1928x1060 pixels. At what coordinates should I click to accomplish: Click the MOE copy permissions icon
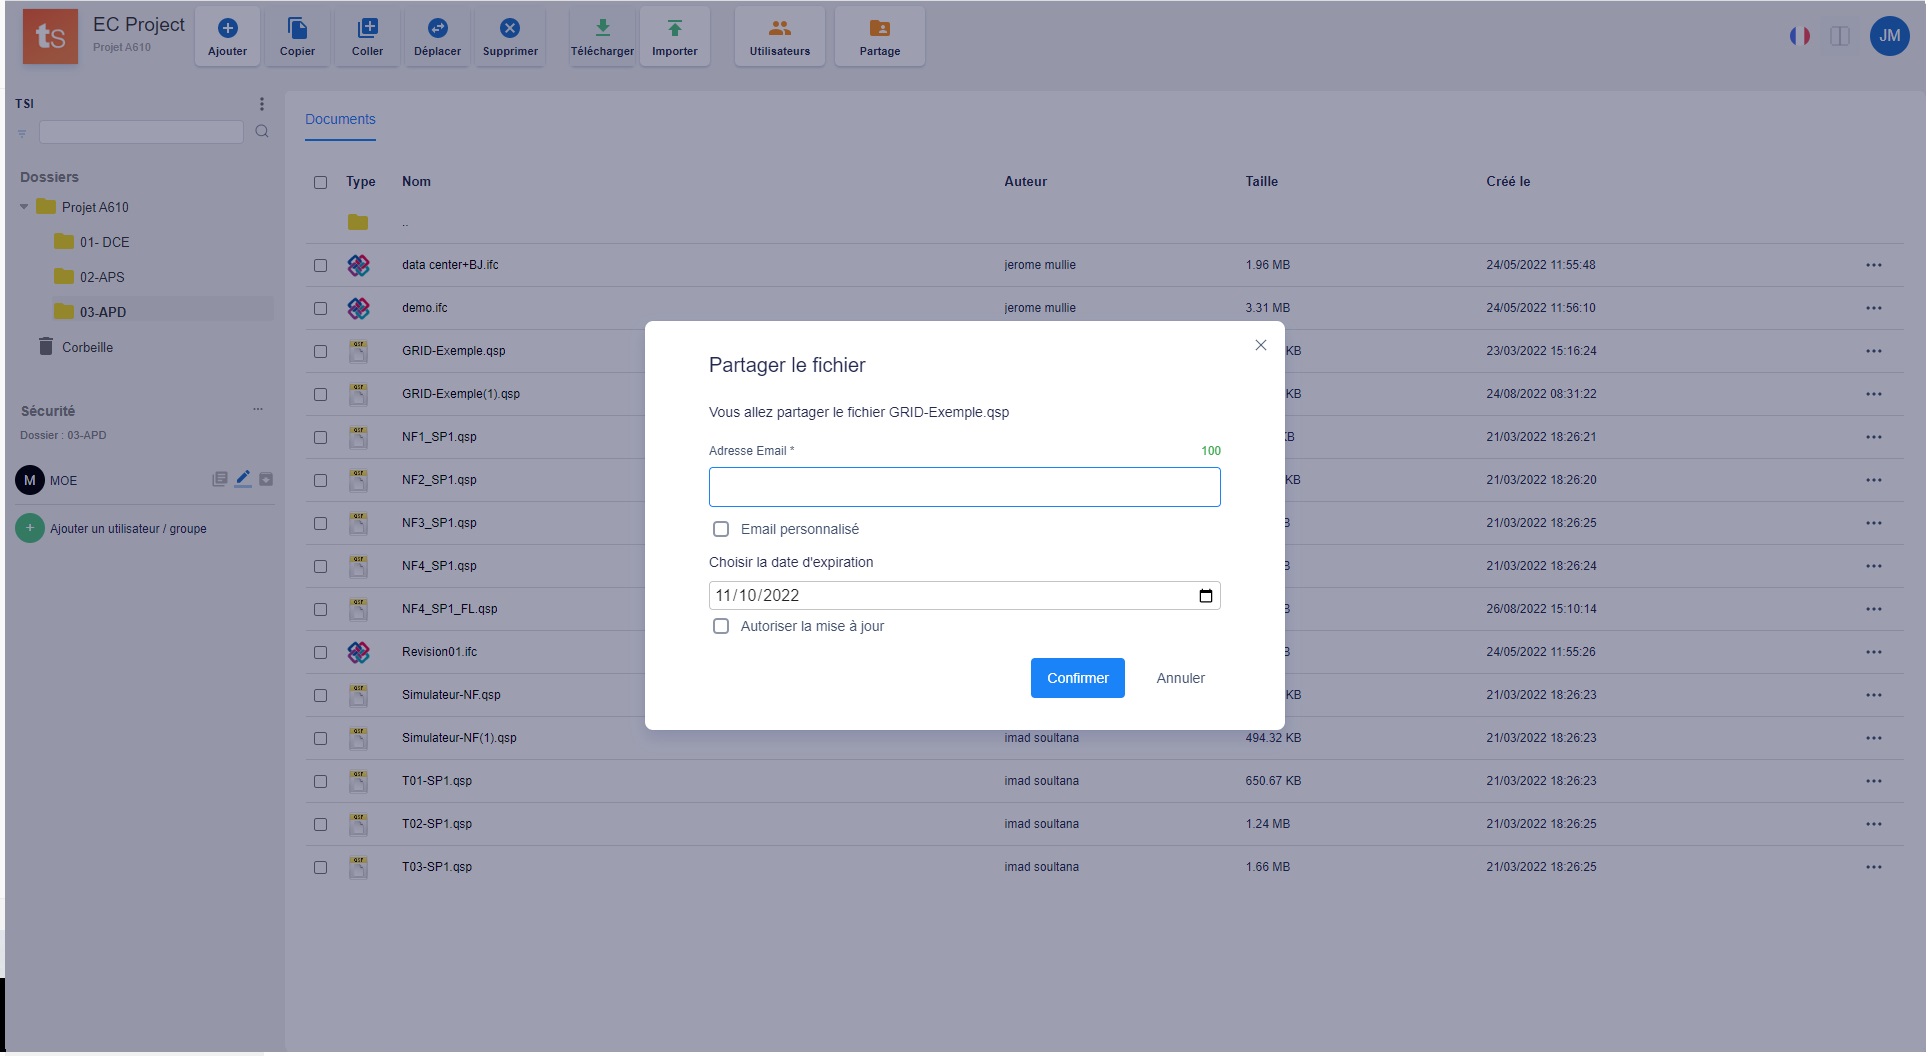coord(220,479)
